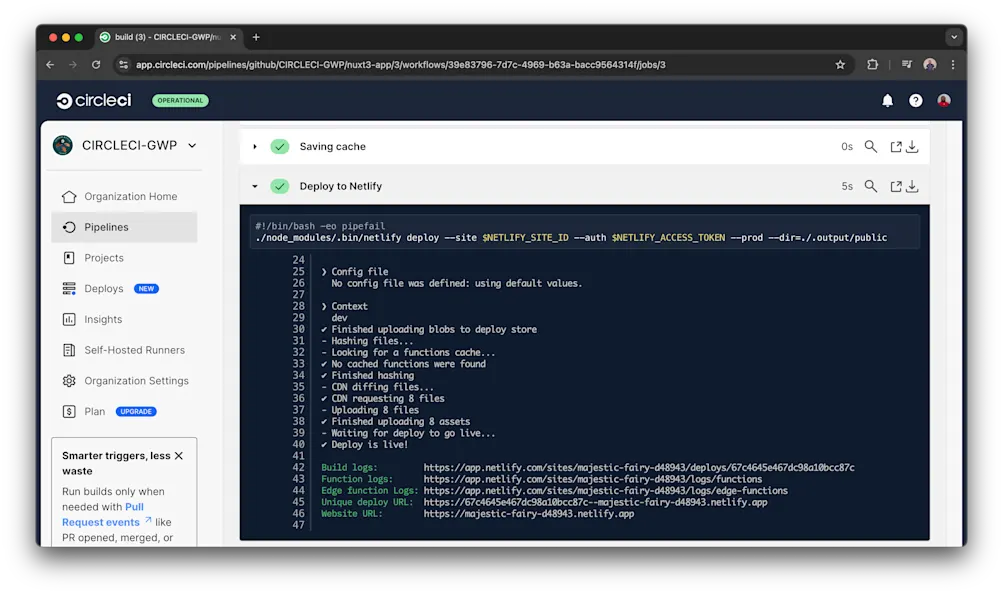Bookmark this page with the star
Viewport: 1003px width, 594px height.
840,65
